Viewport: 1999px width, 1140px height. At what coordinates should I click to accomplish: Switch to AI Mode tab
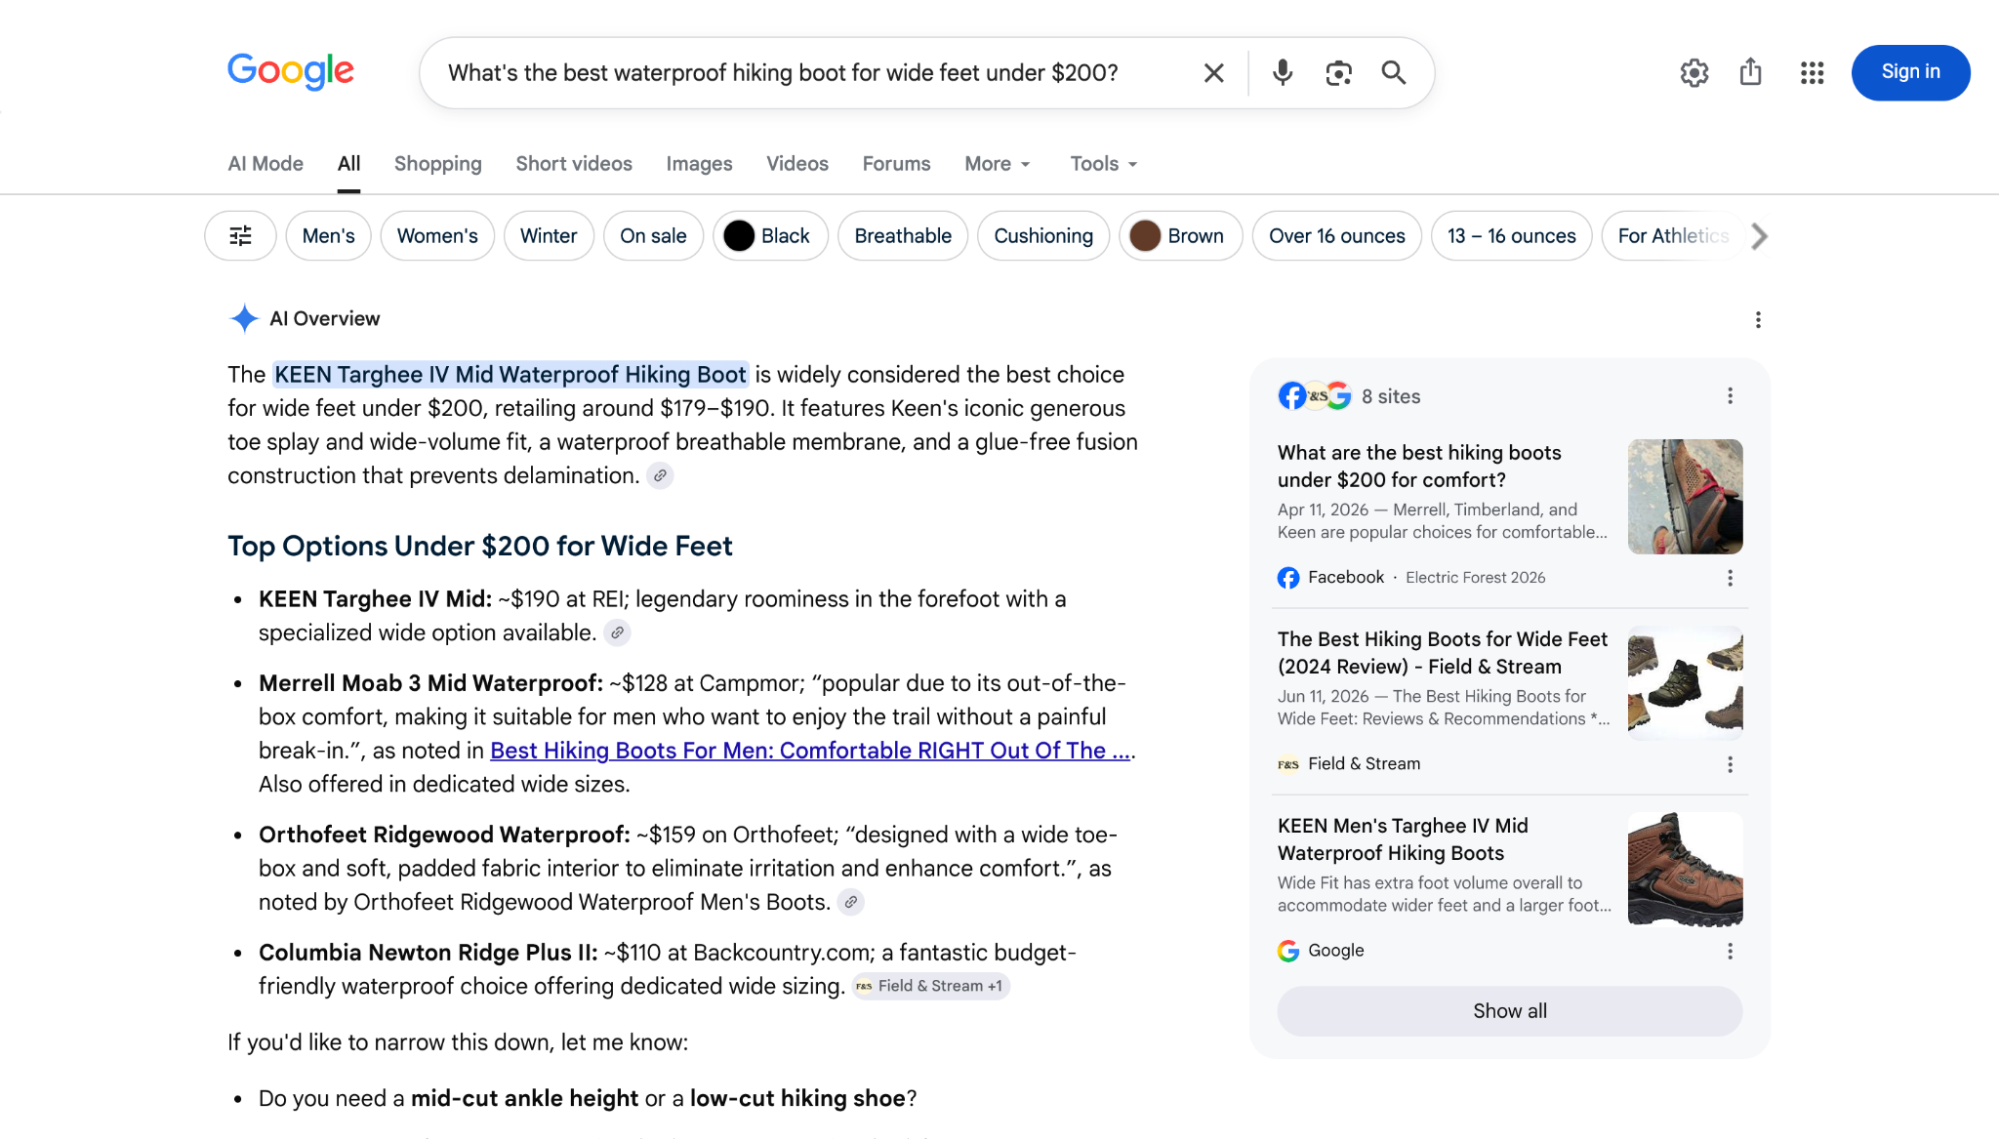(x=265, y=164)
